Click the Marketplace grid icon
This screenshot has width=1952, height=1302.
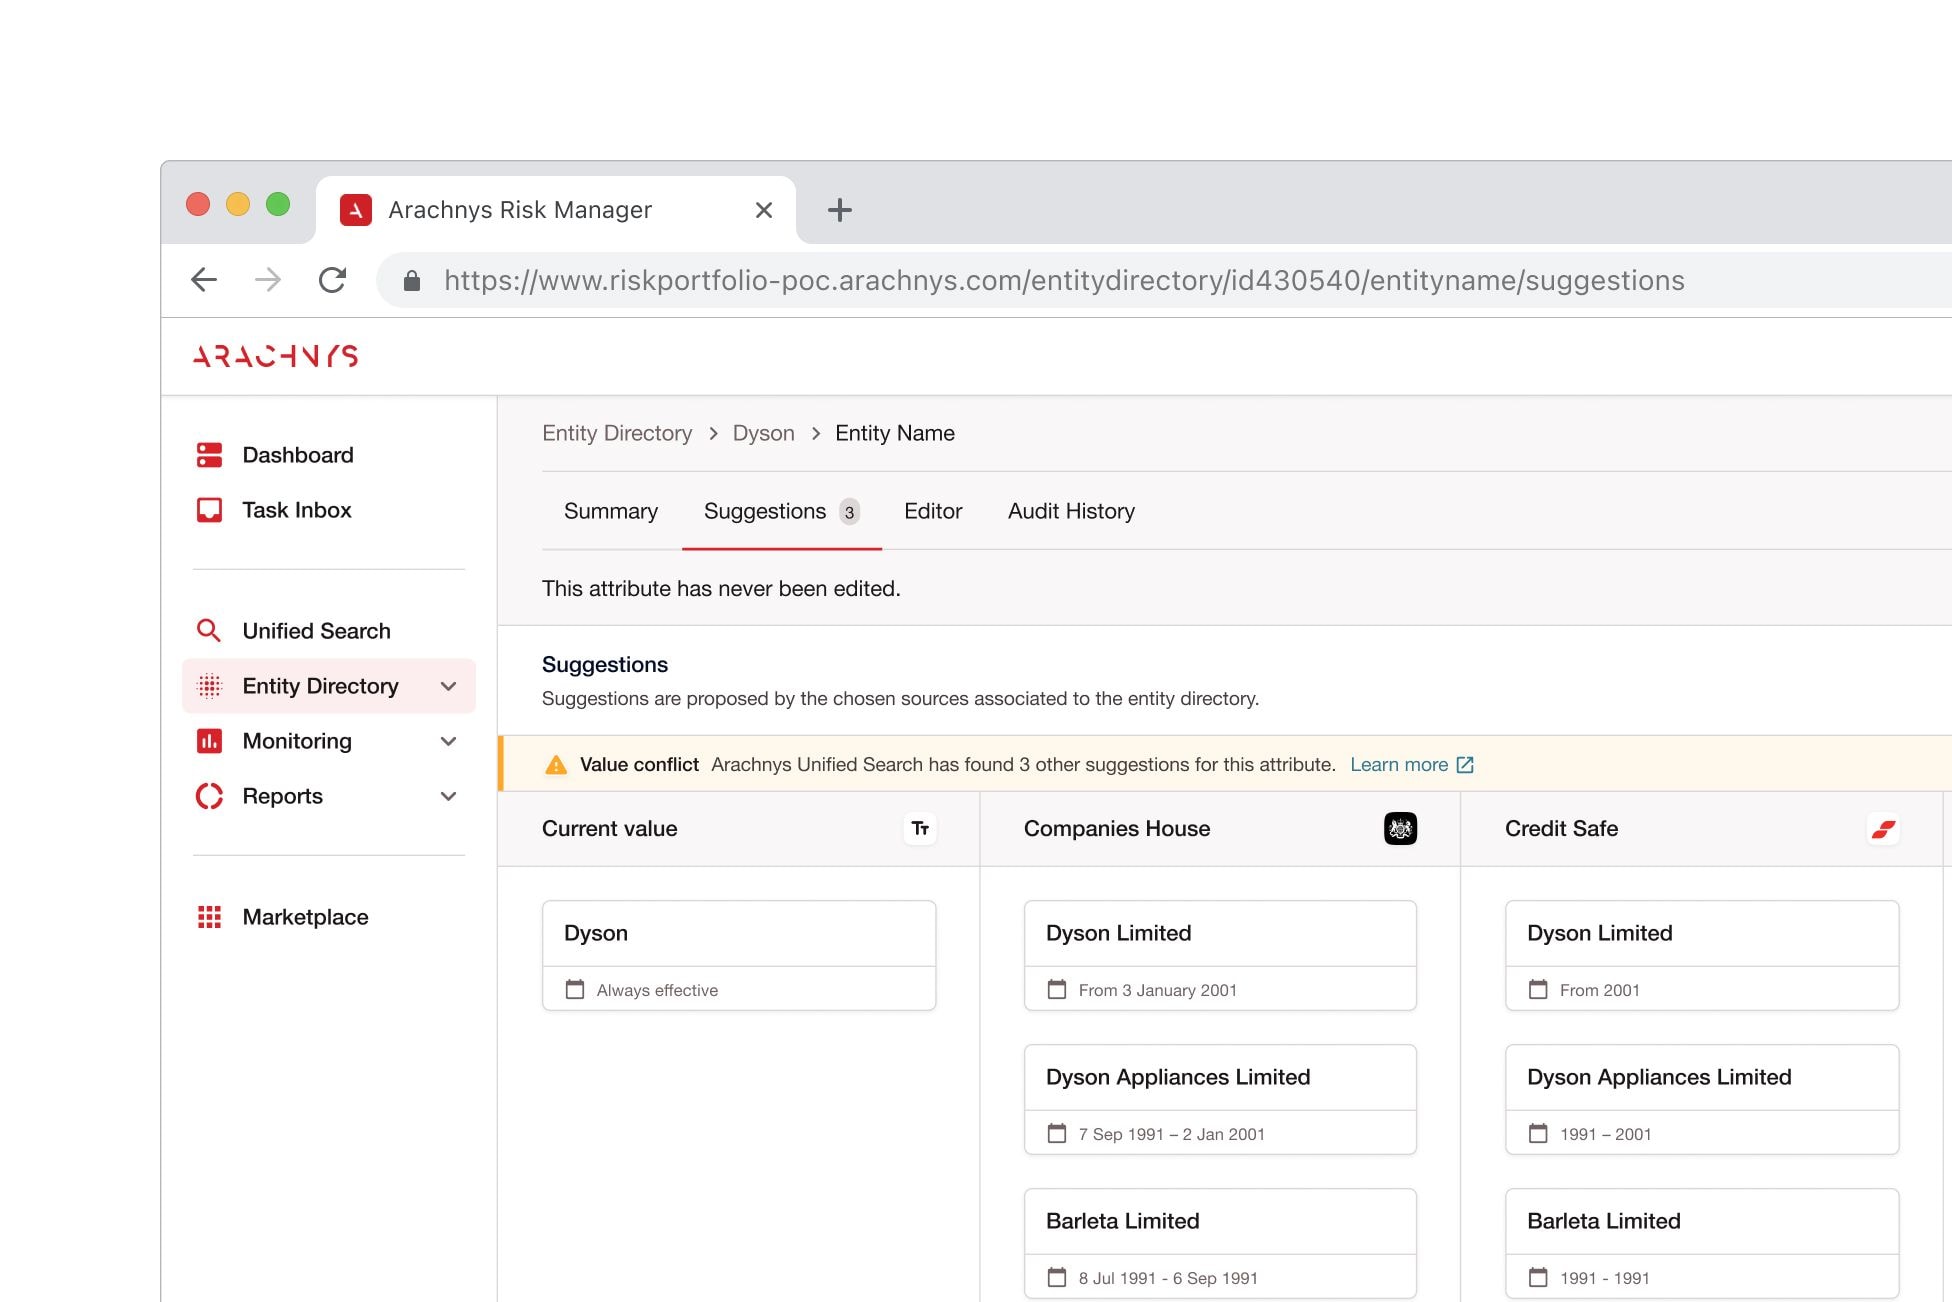tap(209, 917)
